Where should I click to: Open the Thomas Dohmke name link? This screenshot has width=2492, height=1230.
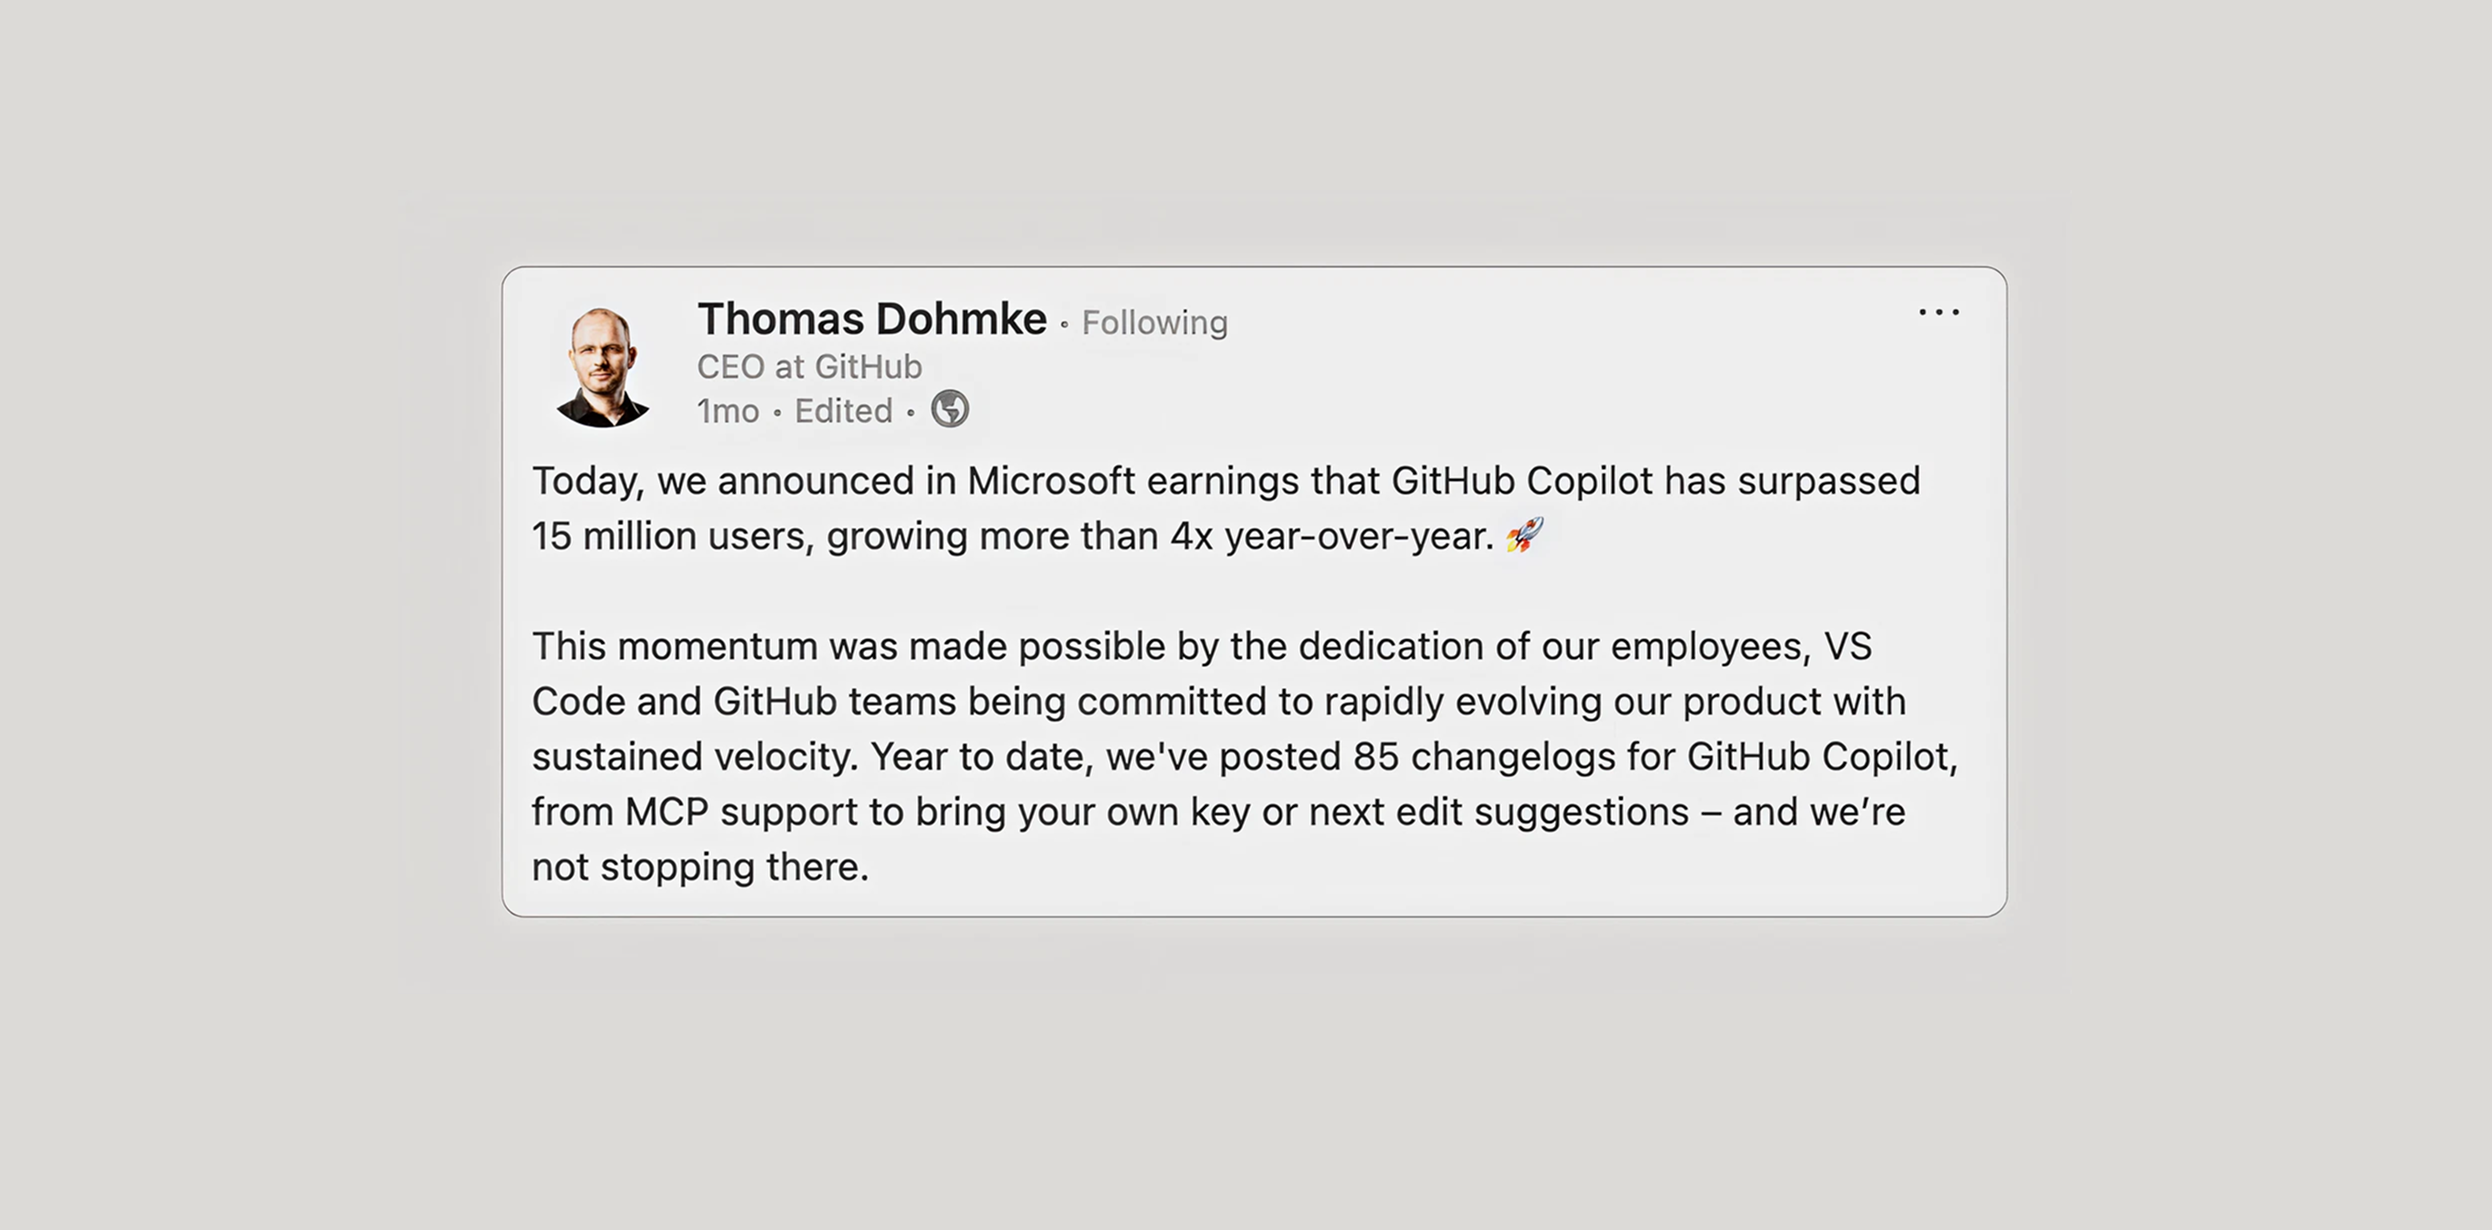tap(872, 320)
